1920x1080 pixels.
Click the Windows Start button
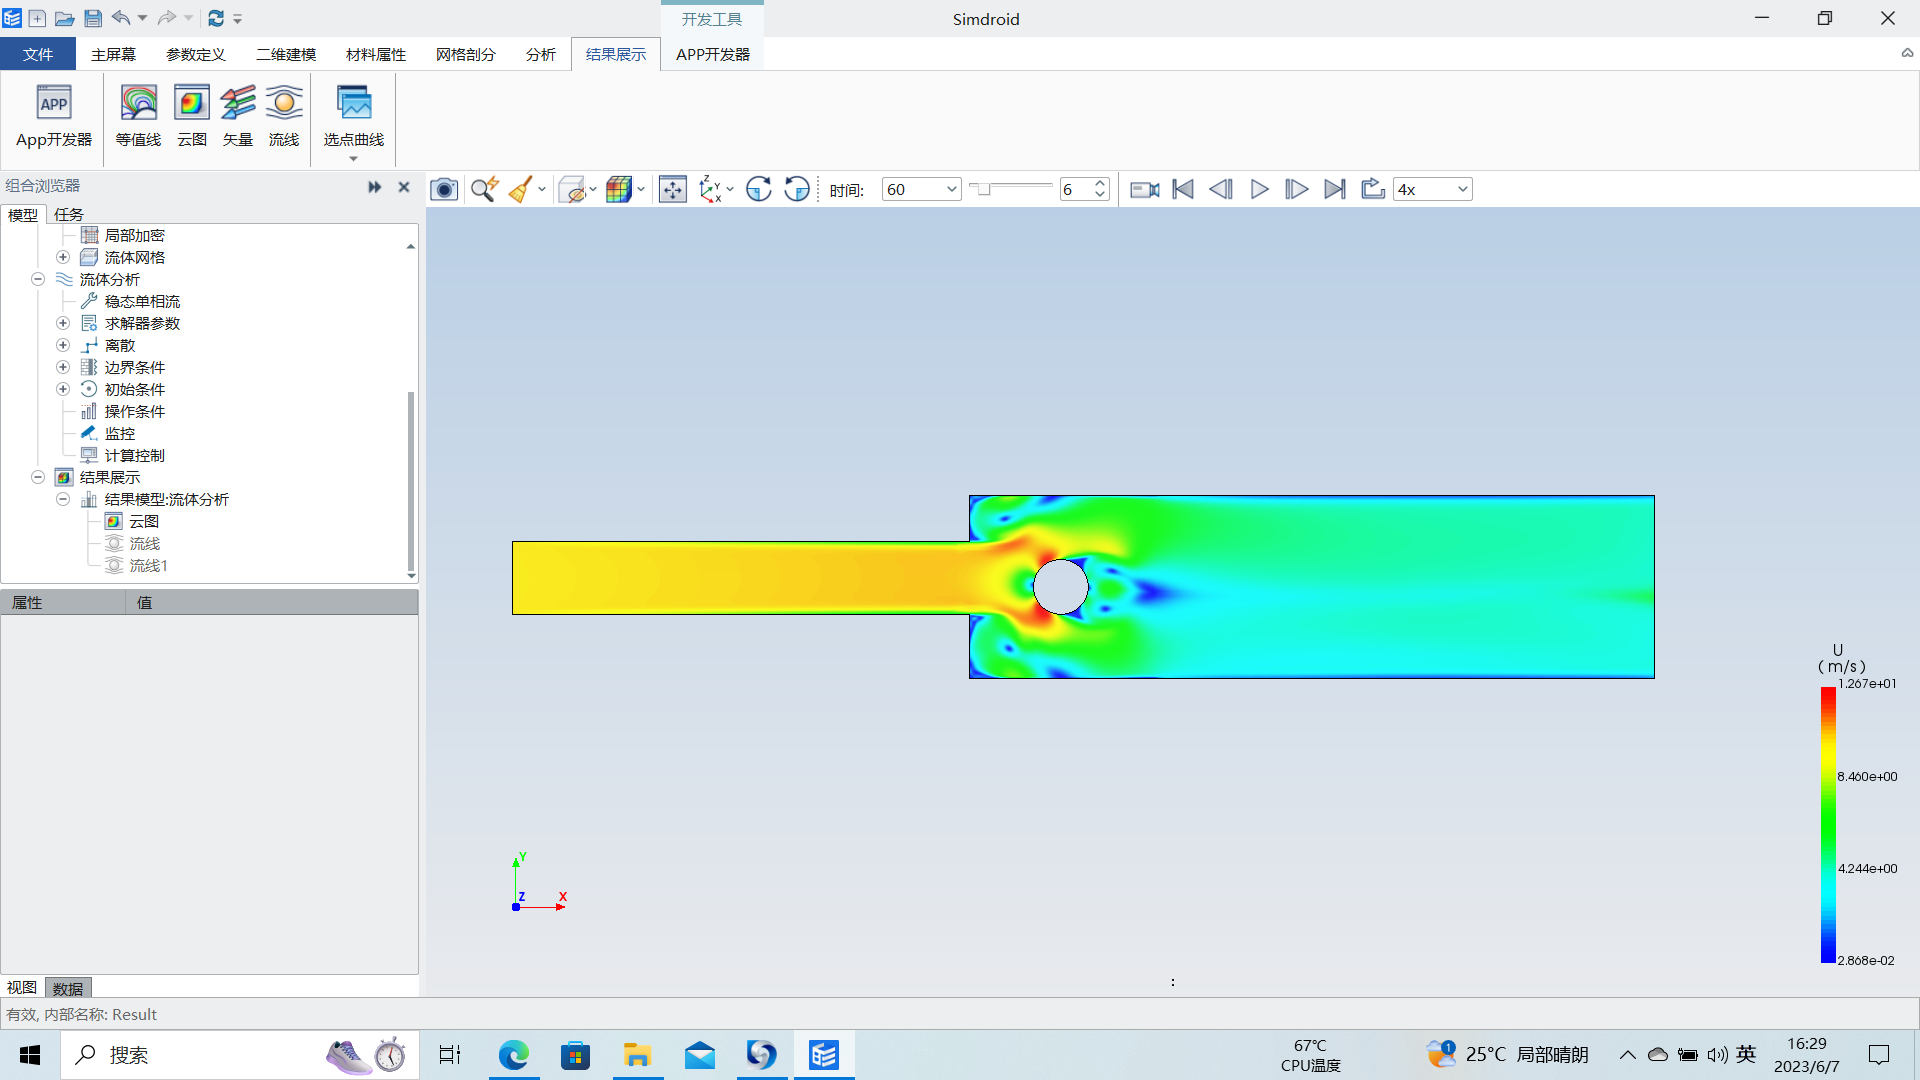tap(30, 1055)
